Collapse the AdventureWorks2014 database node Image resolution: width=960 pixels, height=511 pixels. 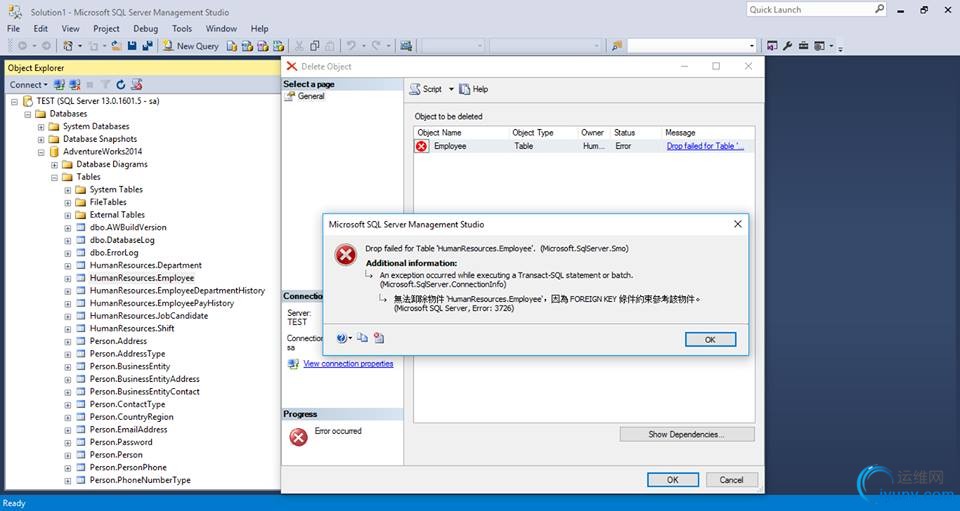point(41,152)
